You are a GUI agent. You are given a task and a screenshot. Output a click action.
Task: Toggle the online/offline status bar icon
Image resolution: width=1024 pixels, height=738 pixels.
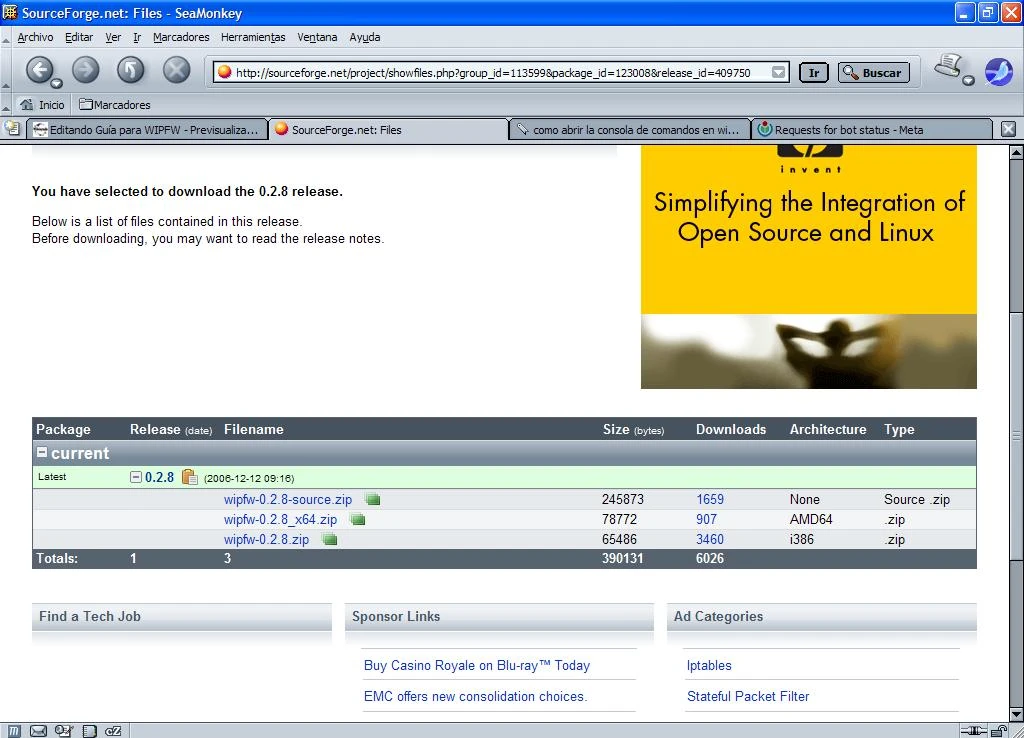tap(973, 731)
